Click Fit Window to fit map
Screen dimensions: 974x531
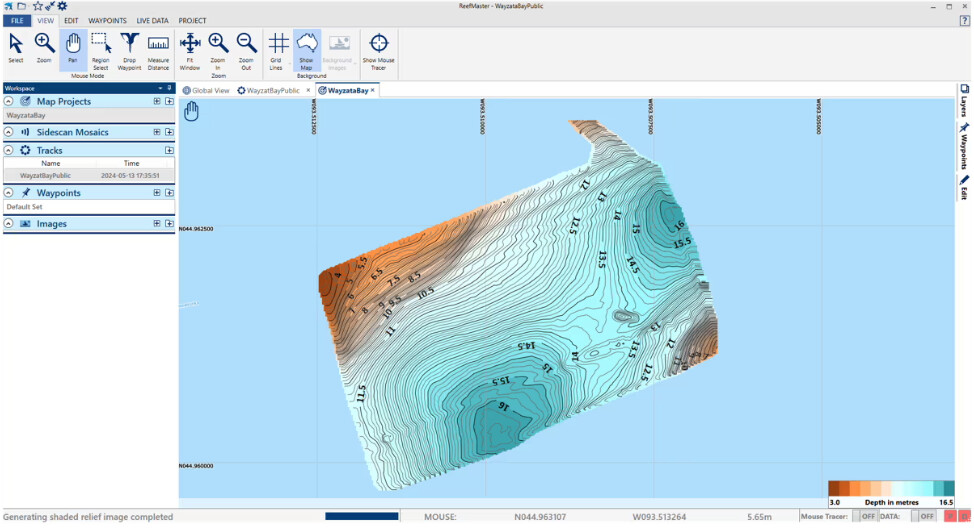[x=190, y=51]
